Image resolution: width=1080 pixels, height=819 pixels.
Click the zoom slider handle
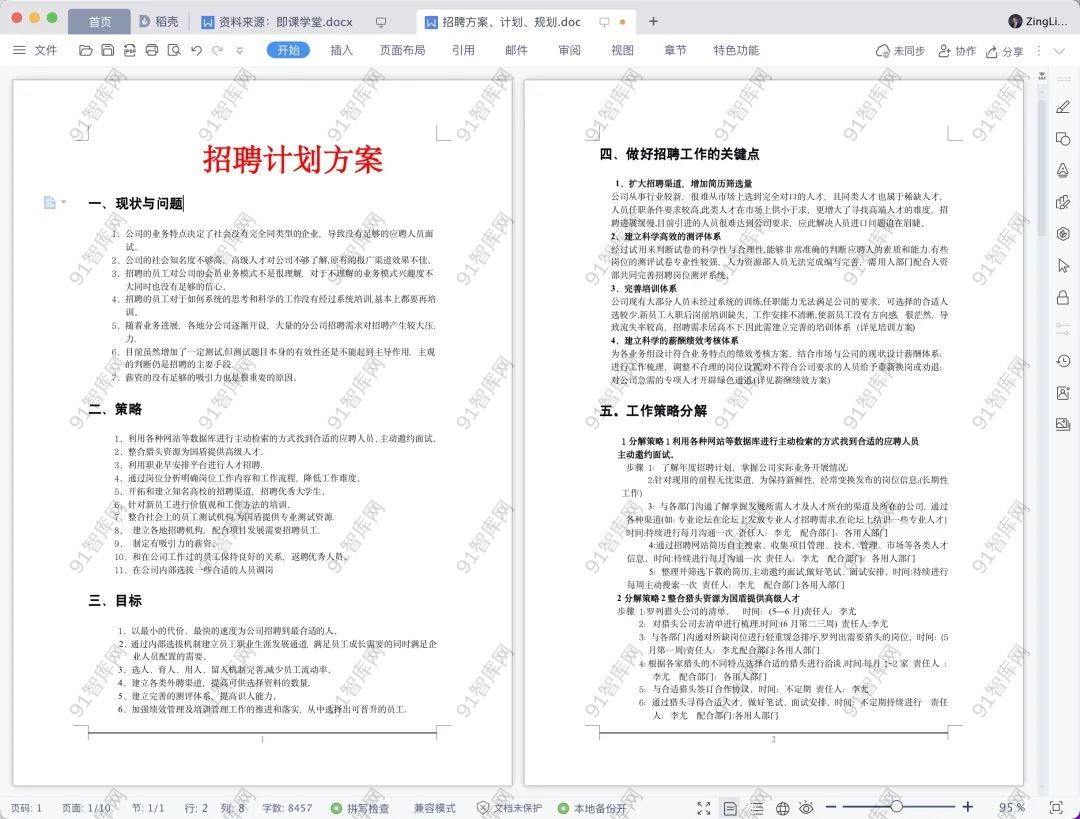coord(896,807)
